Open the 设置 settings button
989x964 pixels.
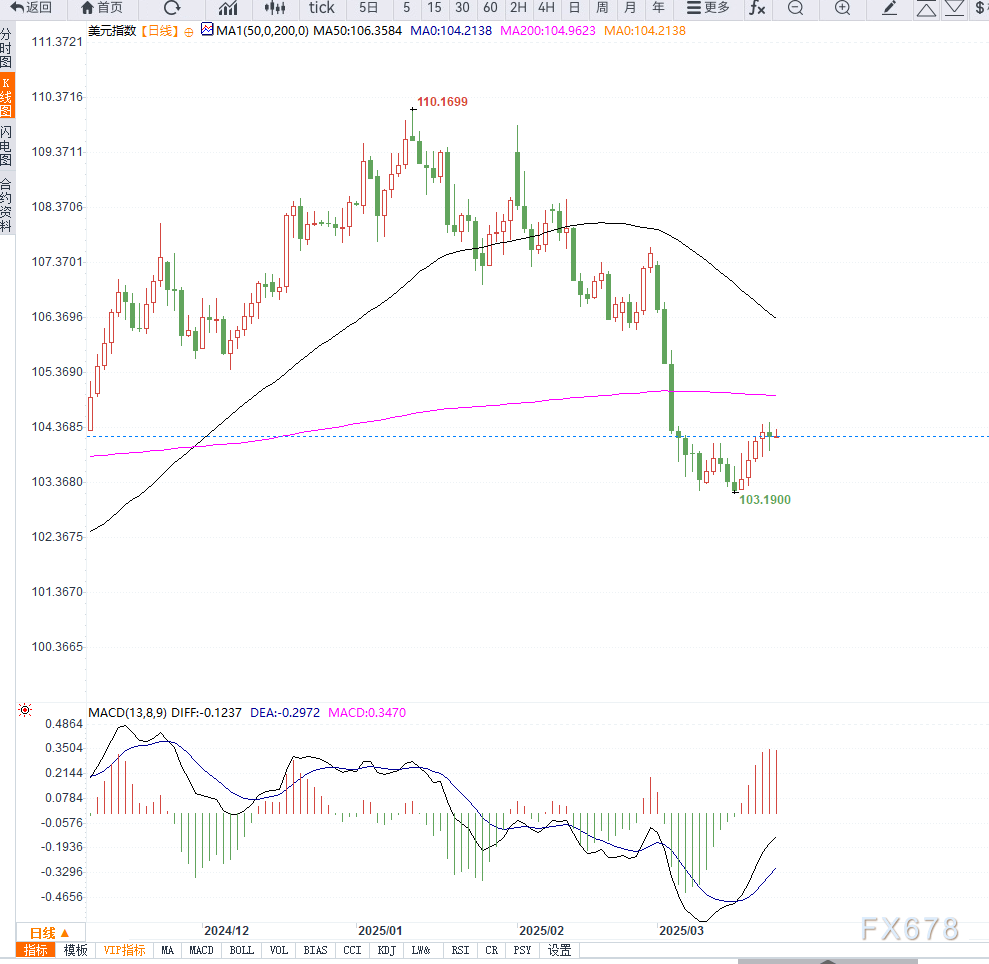pos(559,950)
